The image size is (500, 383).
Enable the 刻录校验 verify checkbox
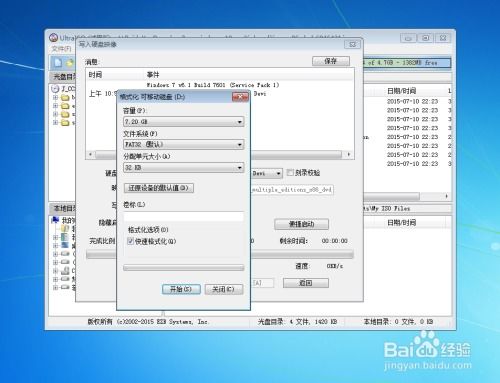(290, 172)
